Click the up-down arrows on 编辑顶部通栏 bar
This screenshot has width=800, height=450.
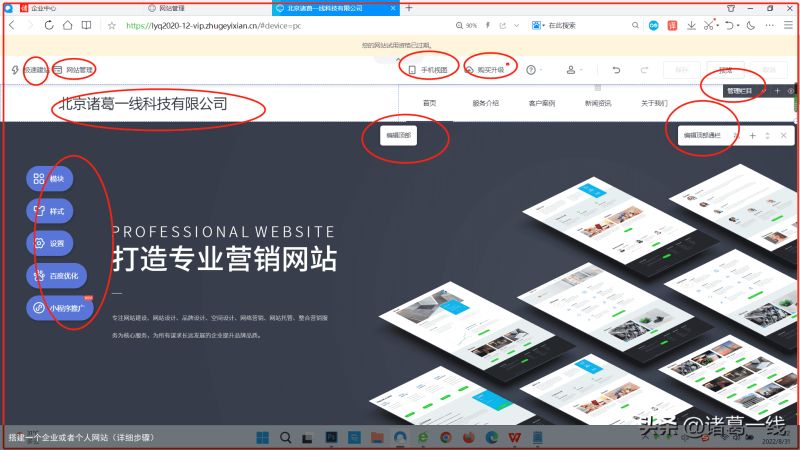pos(767,135)
